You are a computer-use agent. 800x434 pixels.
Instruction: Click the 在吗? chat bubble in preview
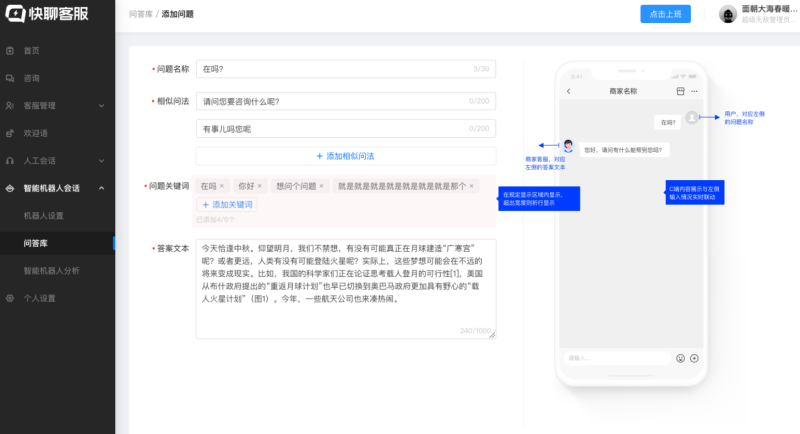click(x=667, y=122)
